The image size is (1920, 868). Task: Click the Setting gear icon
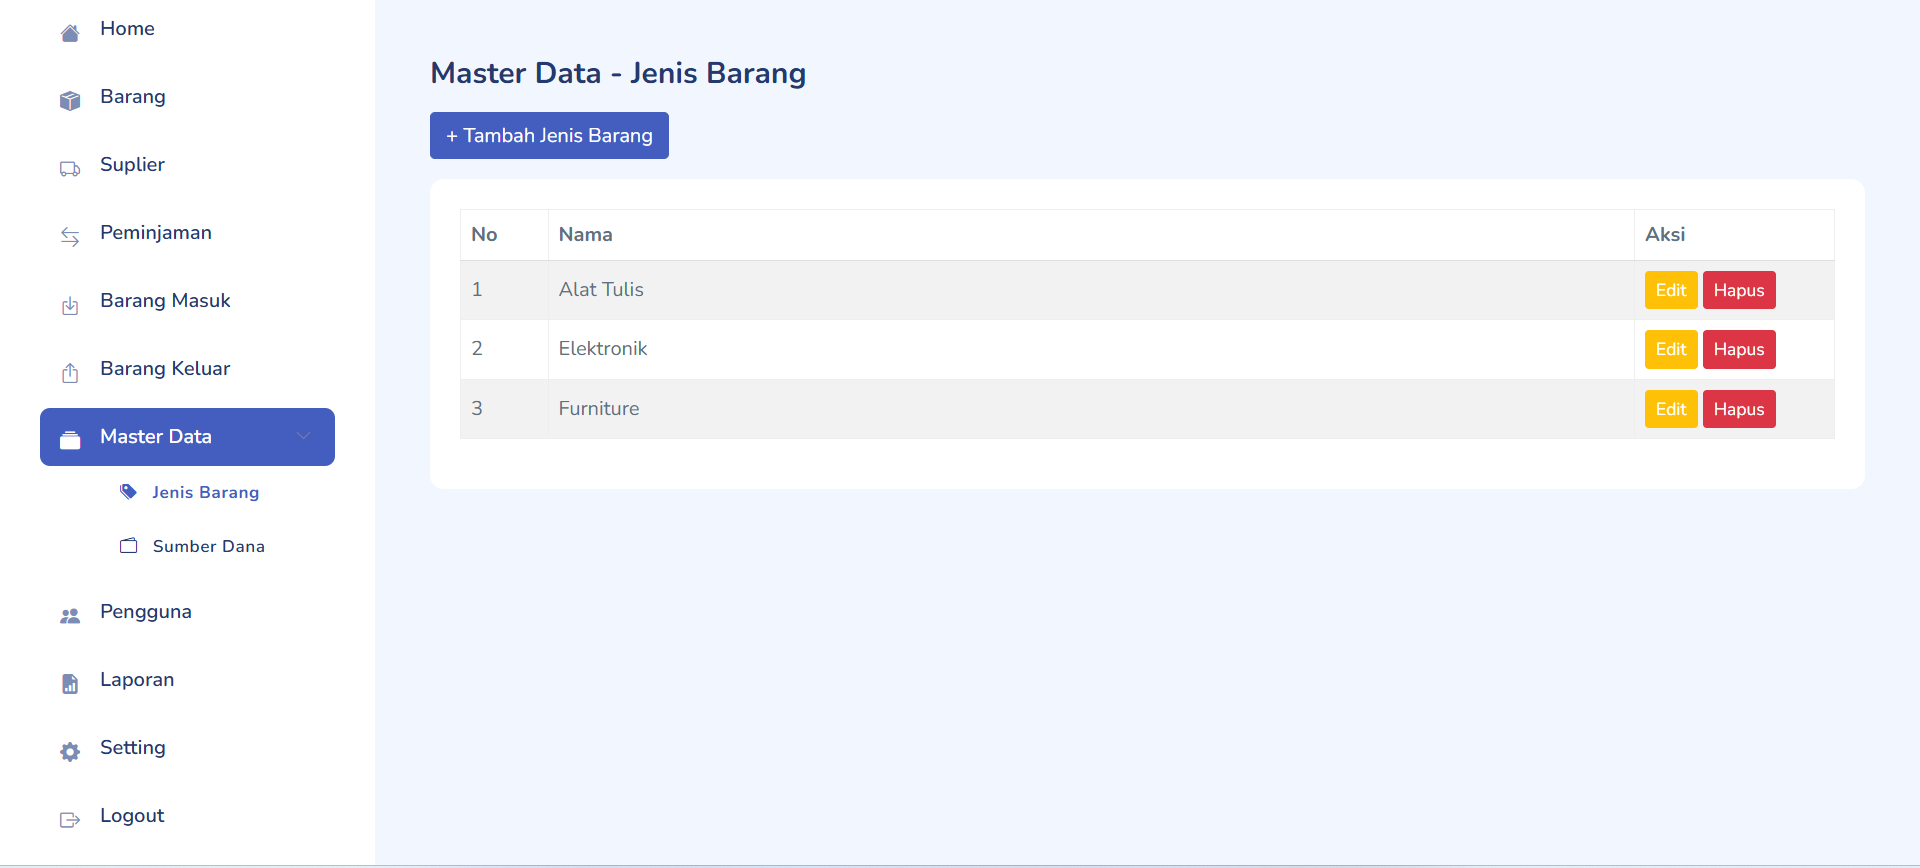point(70,752)
